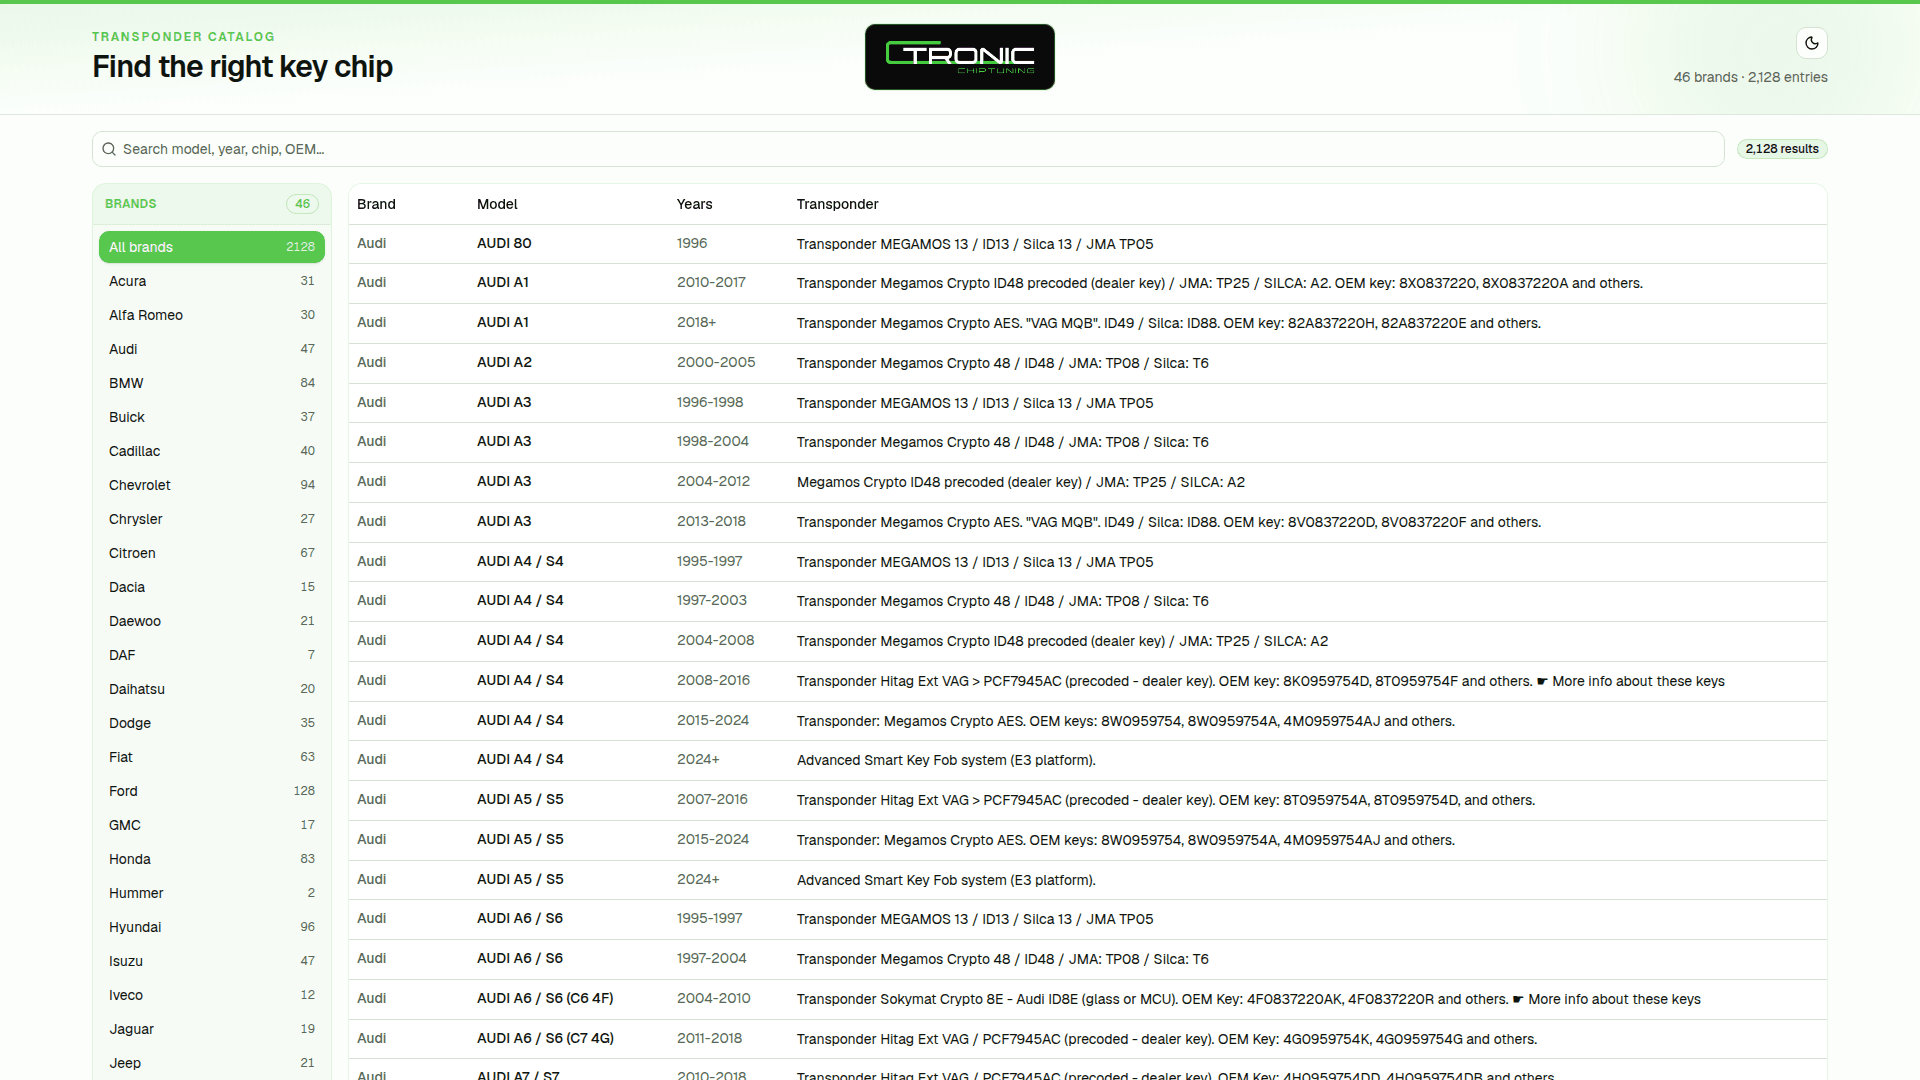
Task: Click the 46 brands count badge
Action: point(302,204)
